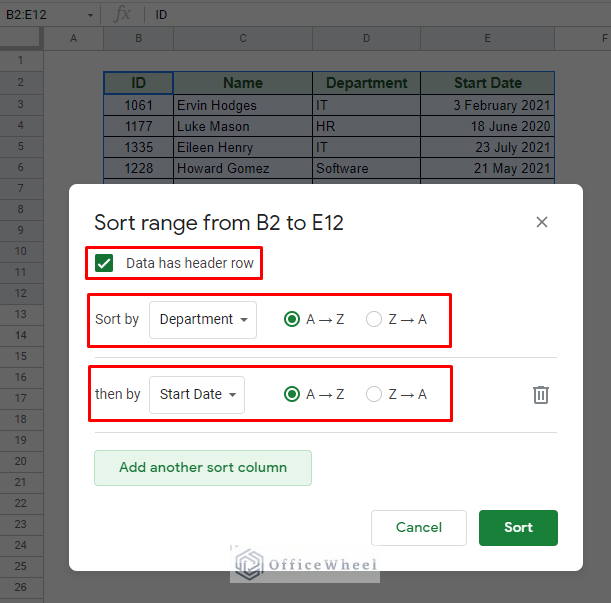Open the 'then by' Start Date dropdown
Screen dimensions: 611x603
(197, 394)
